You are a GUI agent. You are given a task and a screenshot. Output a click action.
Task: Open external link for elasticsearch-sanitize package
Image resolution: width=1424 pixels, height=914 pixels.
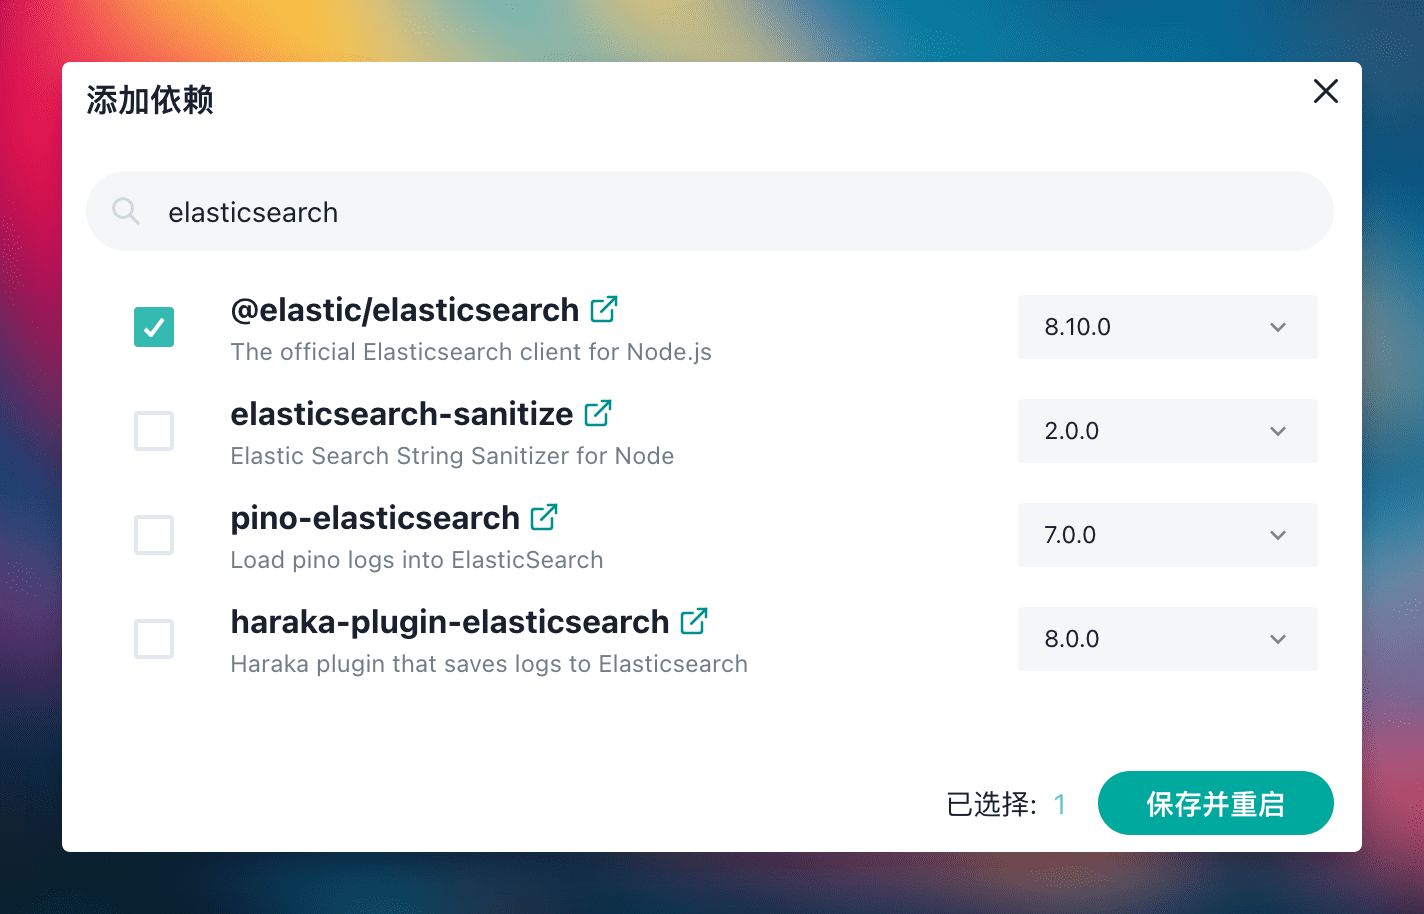[x=598, y=414]
